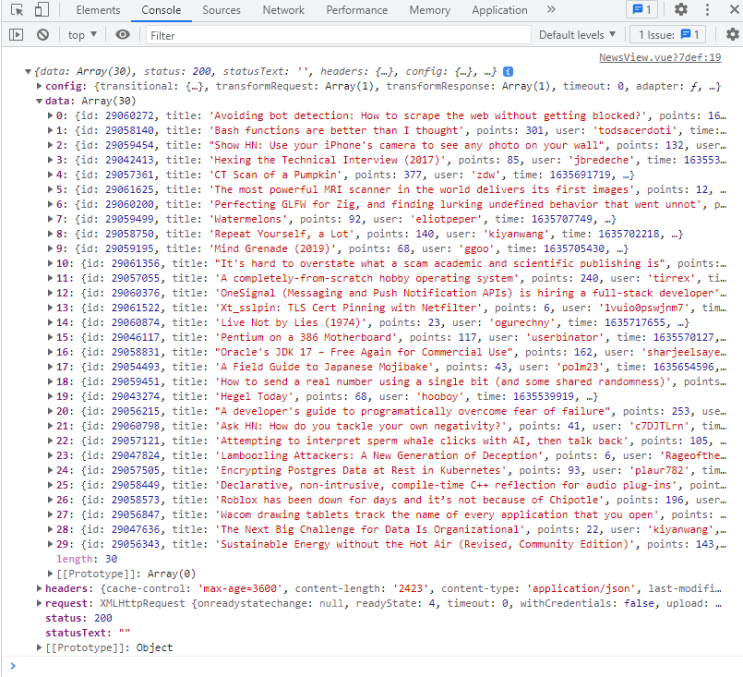Click the statusText row
This screenshot has height=677, width=743.
[x=88, y=633]
